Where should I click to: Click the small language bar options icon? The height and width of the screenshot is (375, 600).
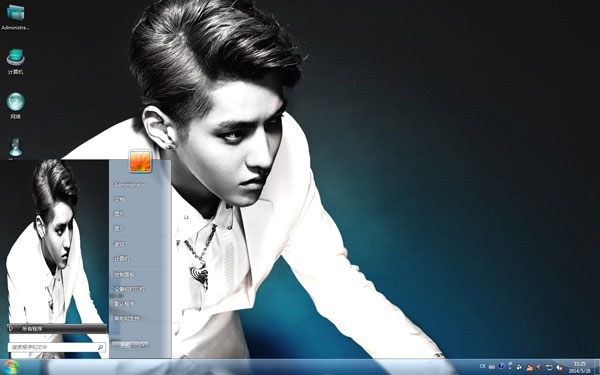[510, 366]
